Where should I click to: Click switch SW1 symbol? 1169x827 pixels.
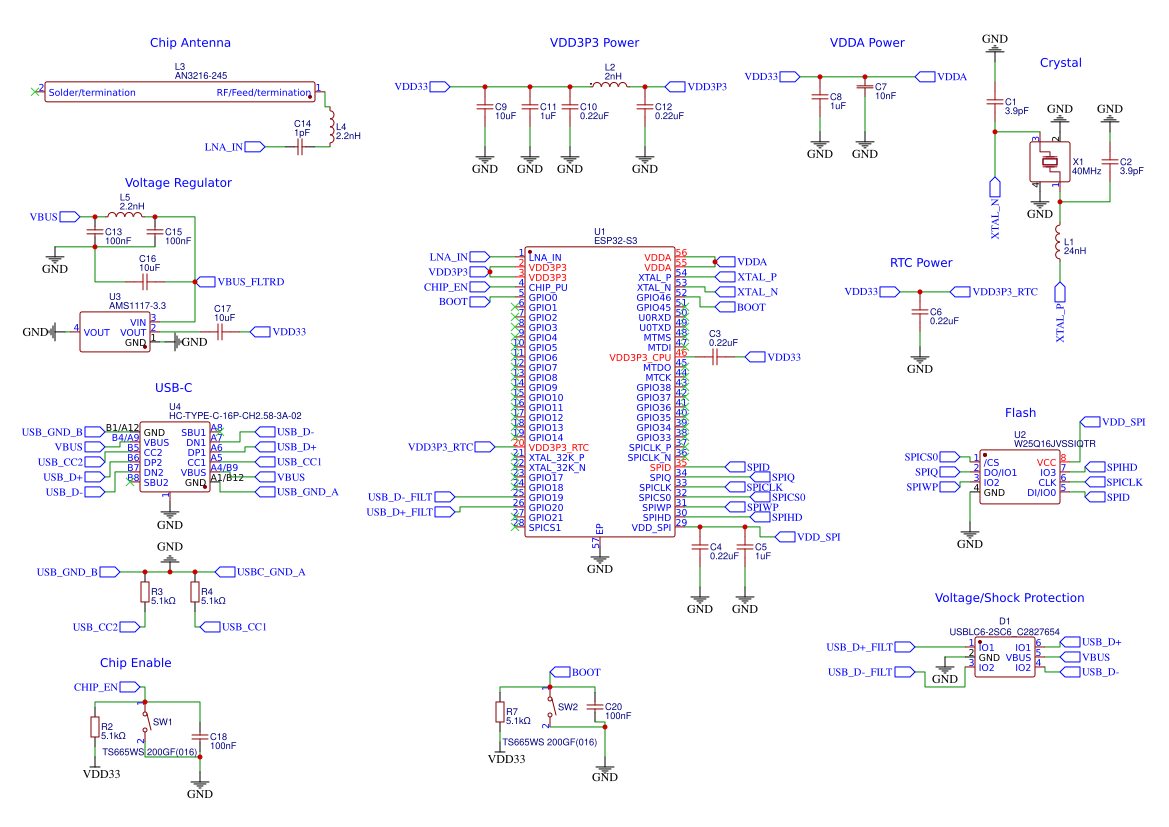click(x=145, y=723)
